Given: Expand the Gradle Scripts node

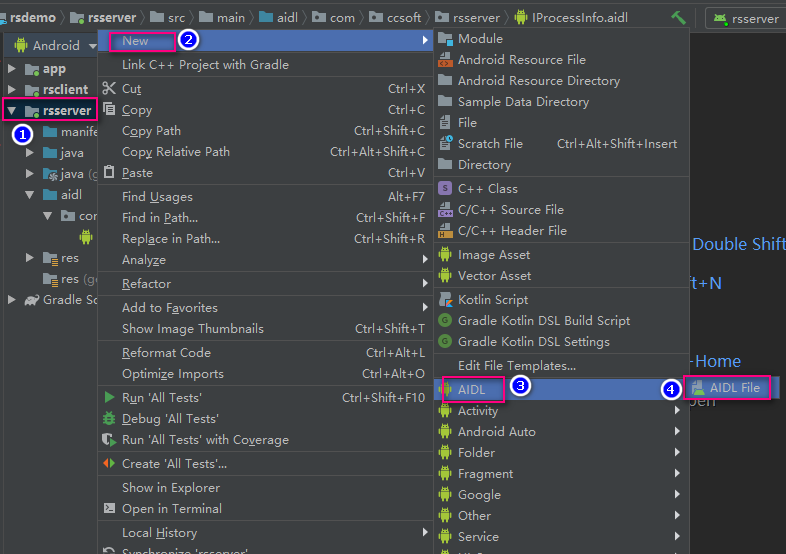Looking at the screenshot, I should 12,300.
